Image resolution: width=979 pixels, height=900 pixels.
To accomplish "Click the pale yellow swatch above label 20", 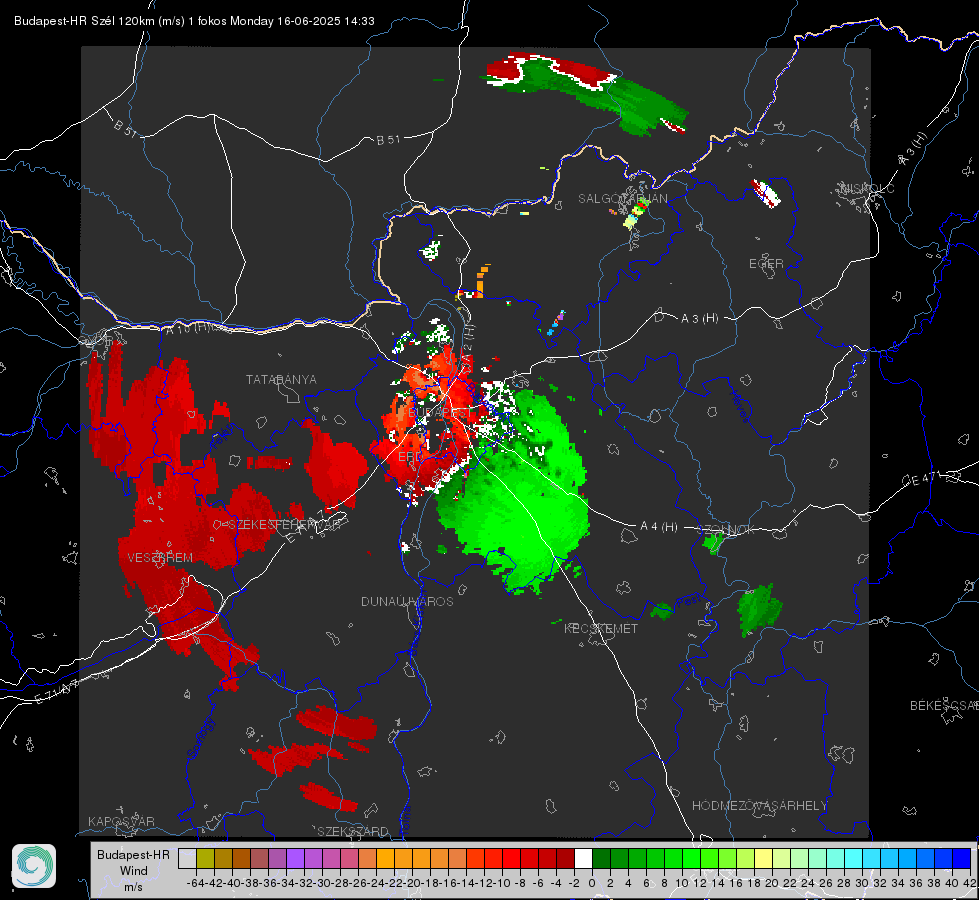I will coord(764,858).
